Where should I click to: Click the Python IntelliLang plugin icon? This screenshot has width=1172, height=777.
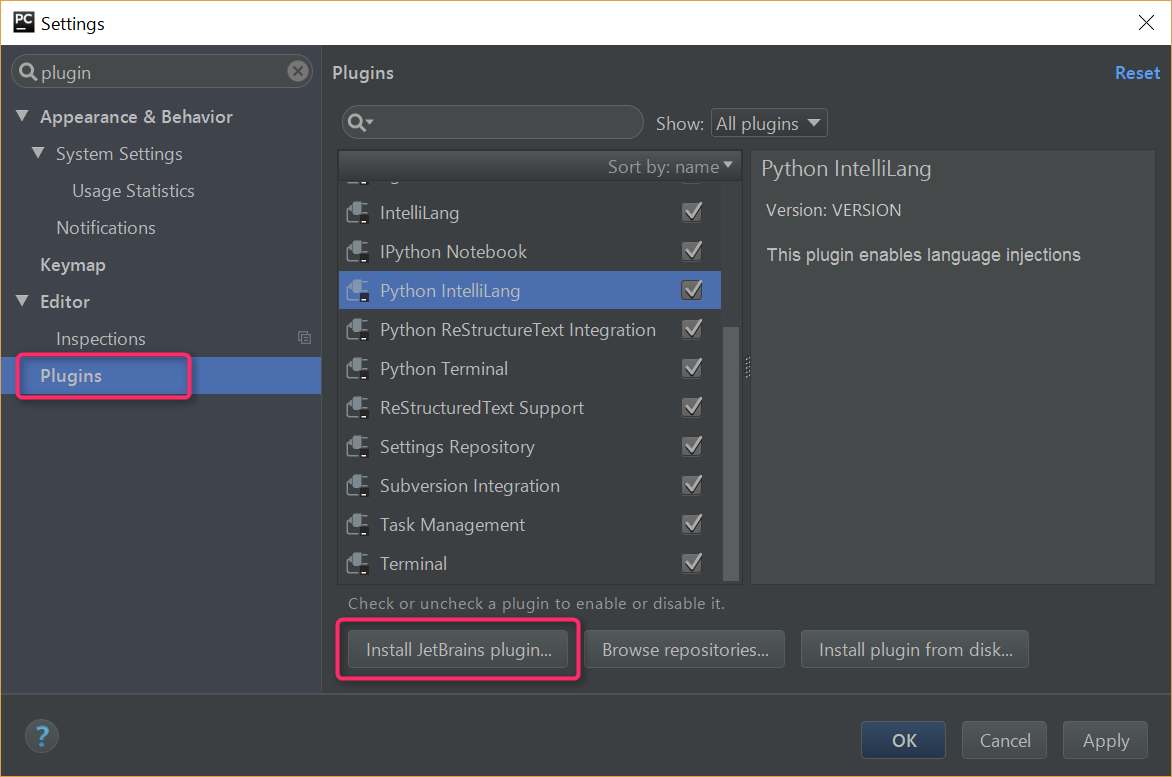click(357, 291)
